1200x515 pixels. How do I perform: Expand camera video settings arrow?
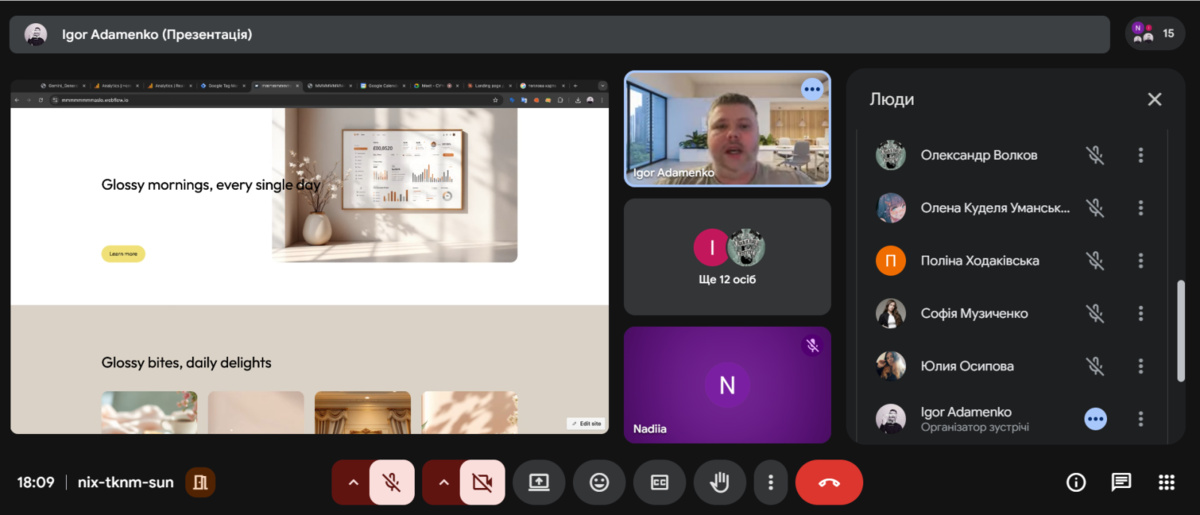point(443,482)
